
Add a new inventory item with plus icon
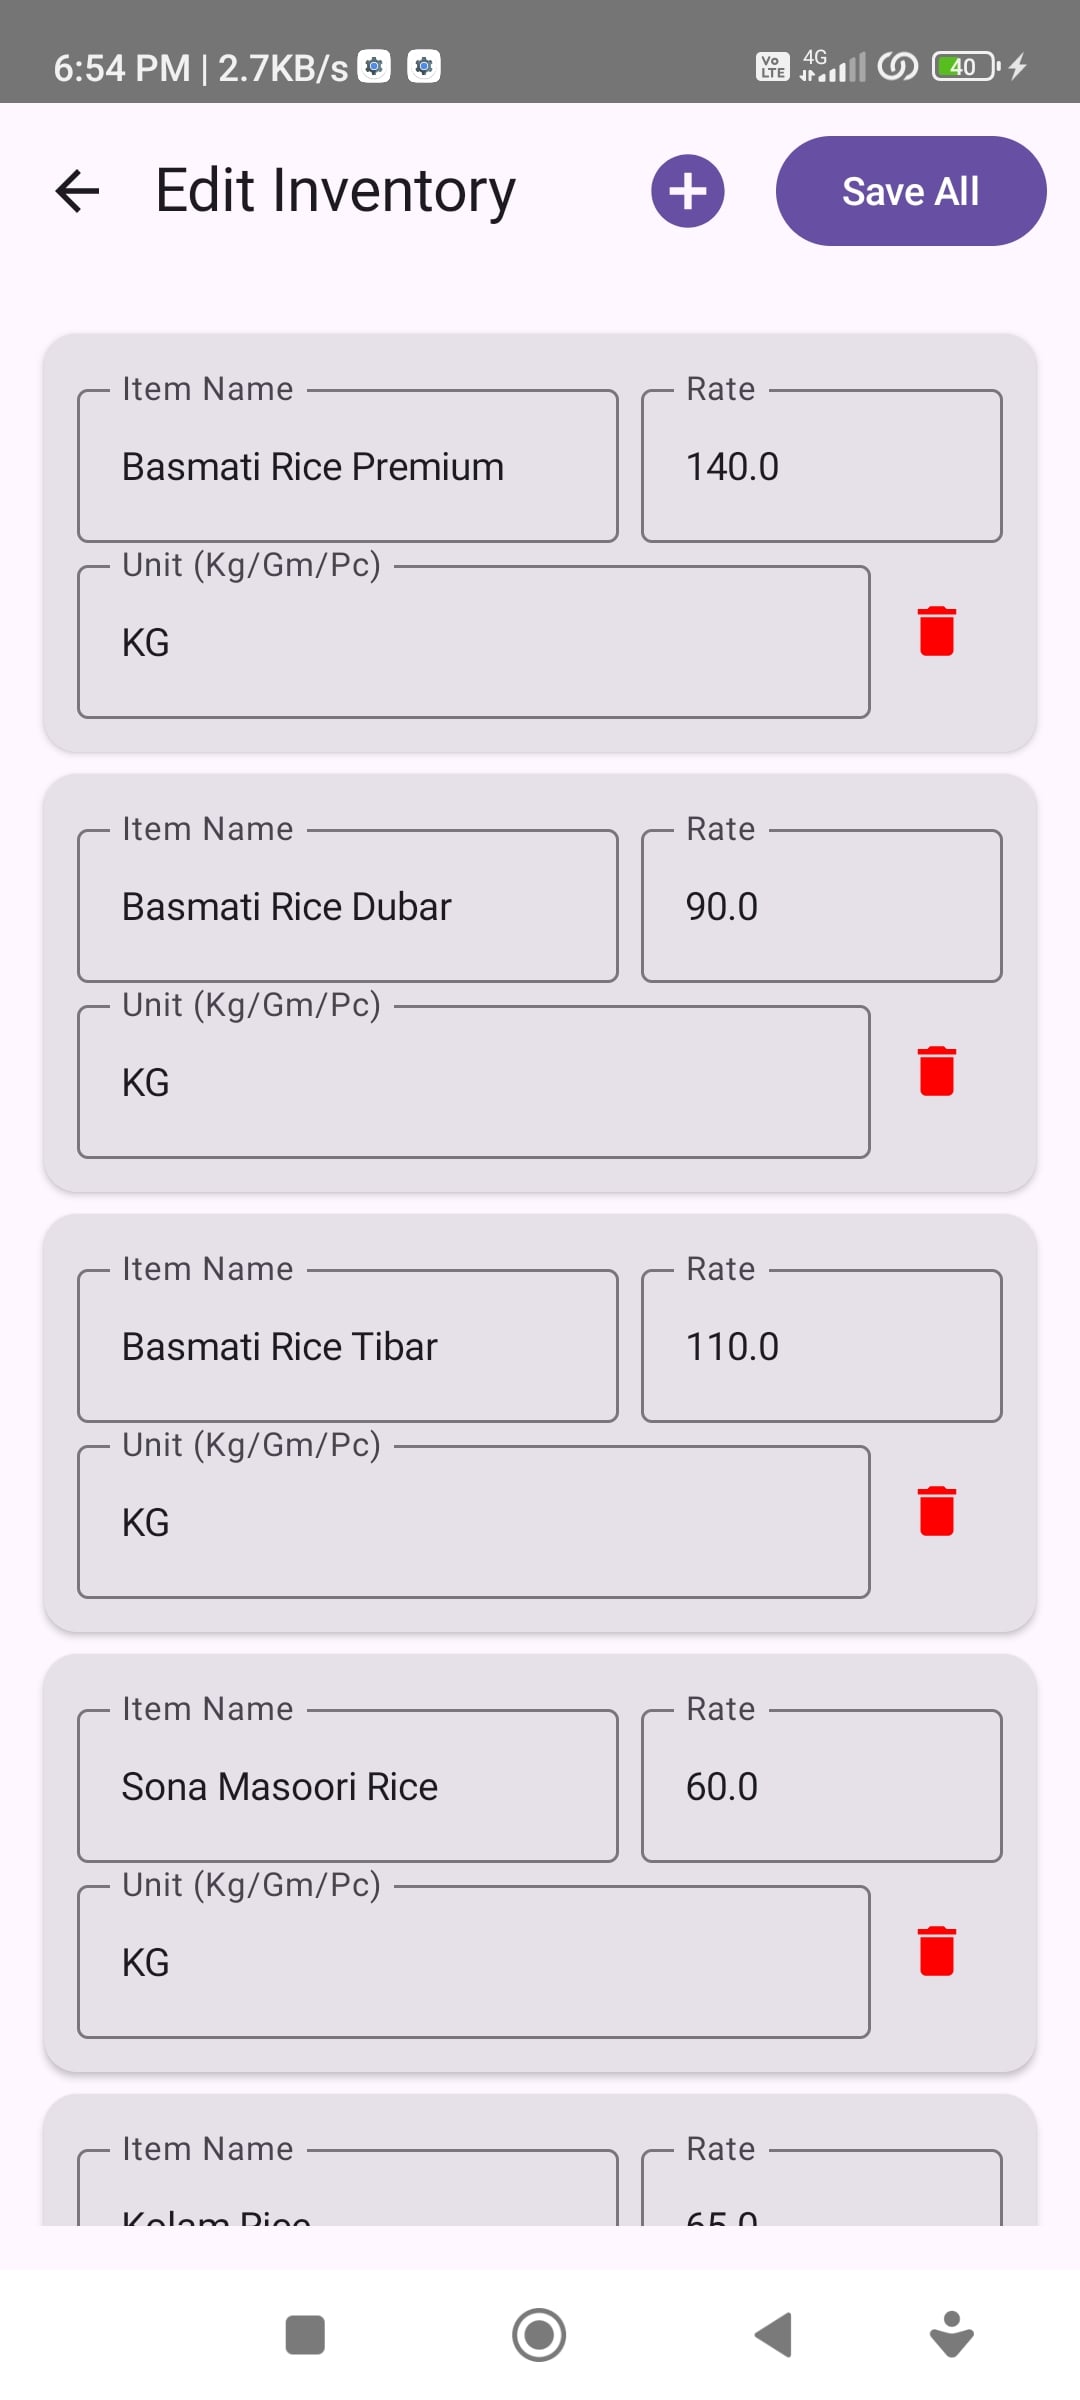pos(688,191)
